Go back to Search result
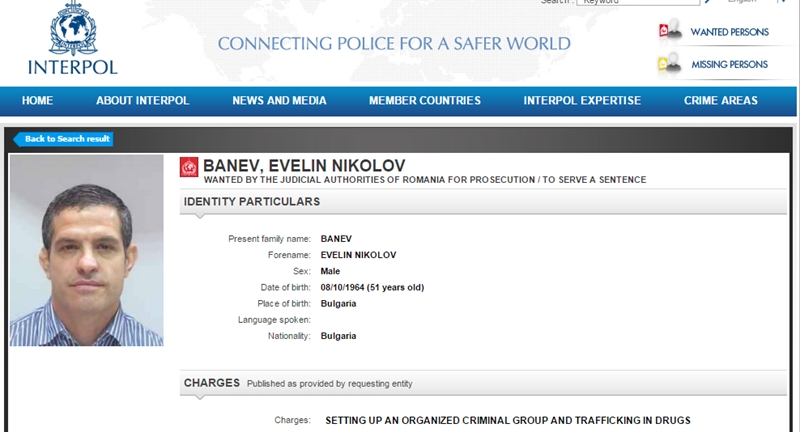Image resolution: width=800 pixels, height=432 pixels. point(63,139)
